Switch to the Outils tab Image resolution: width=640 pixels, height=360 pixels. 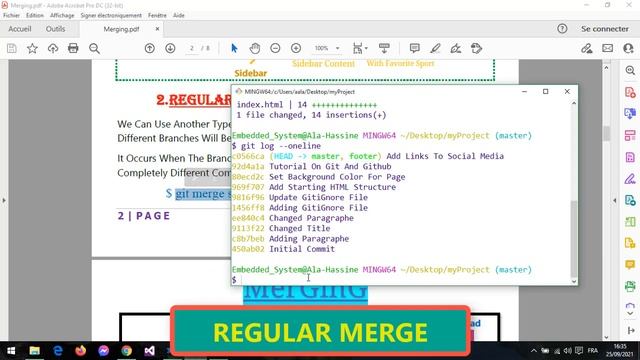pos(56,29)
